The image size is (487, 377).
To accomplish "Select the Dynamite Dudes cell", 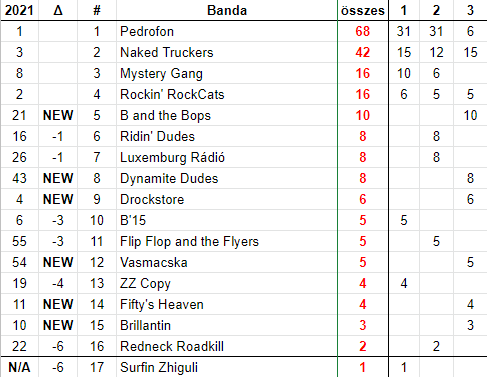I will pos(227,178).
